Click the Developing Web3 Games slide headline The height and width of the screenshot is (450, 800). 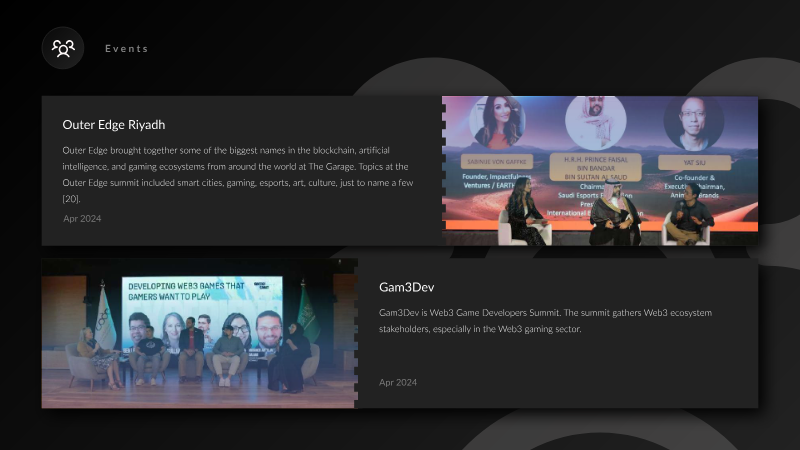coord(187,291)
